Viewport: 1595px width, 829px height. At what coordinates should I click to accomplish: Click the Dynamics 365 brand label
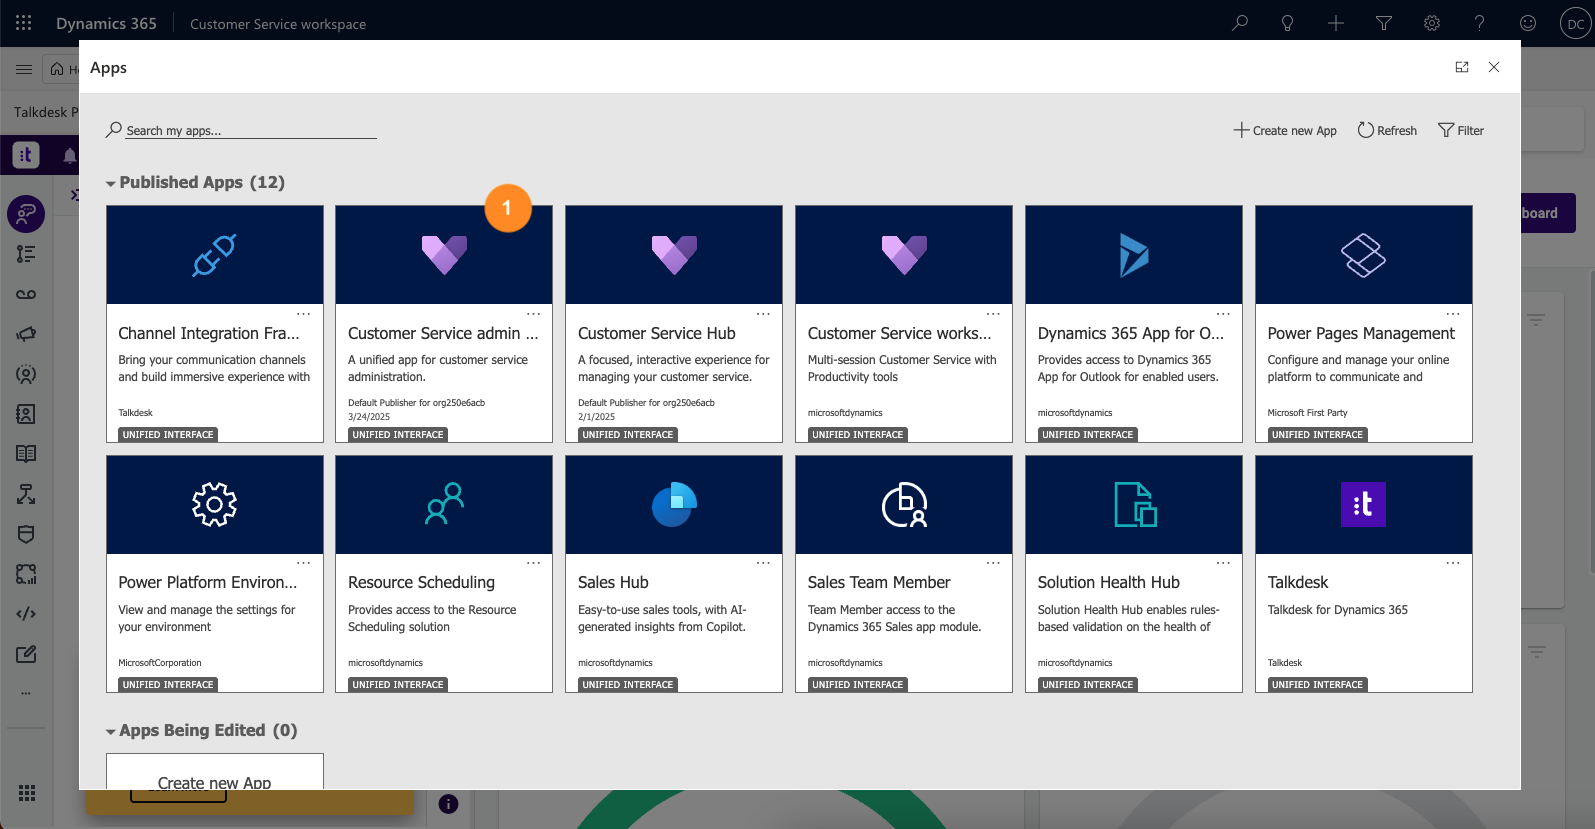click(x=106, y=23)
